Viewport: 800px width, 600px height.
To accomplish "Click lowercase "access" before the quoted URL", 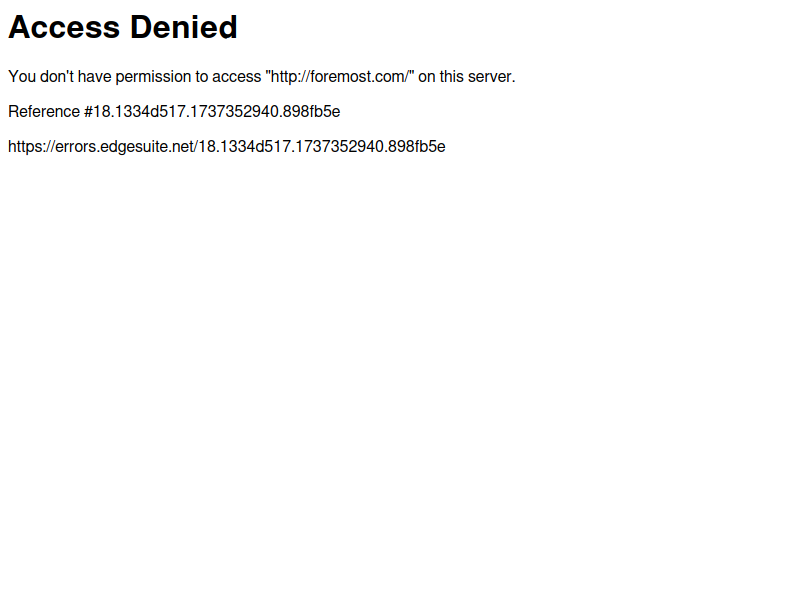I will [236, 77].
